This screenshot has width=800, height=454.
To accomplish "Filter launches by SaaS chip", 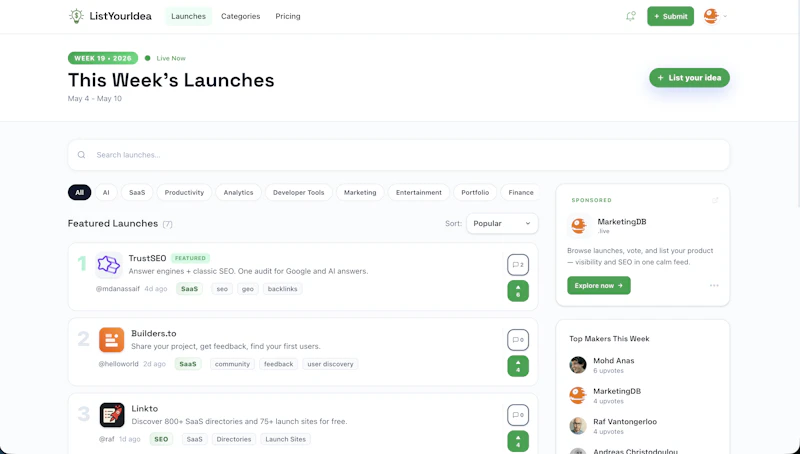I will (x=137, y=192).
